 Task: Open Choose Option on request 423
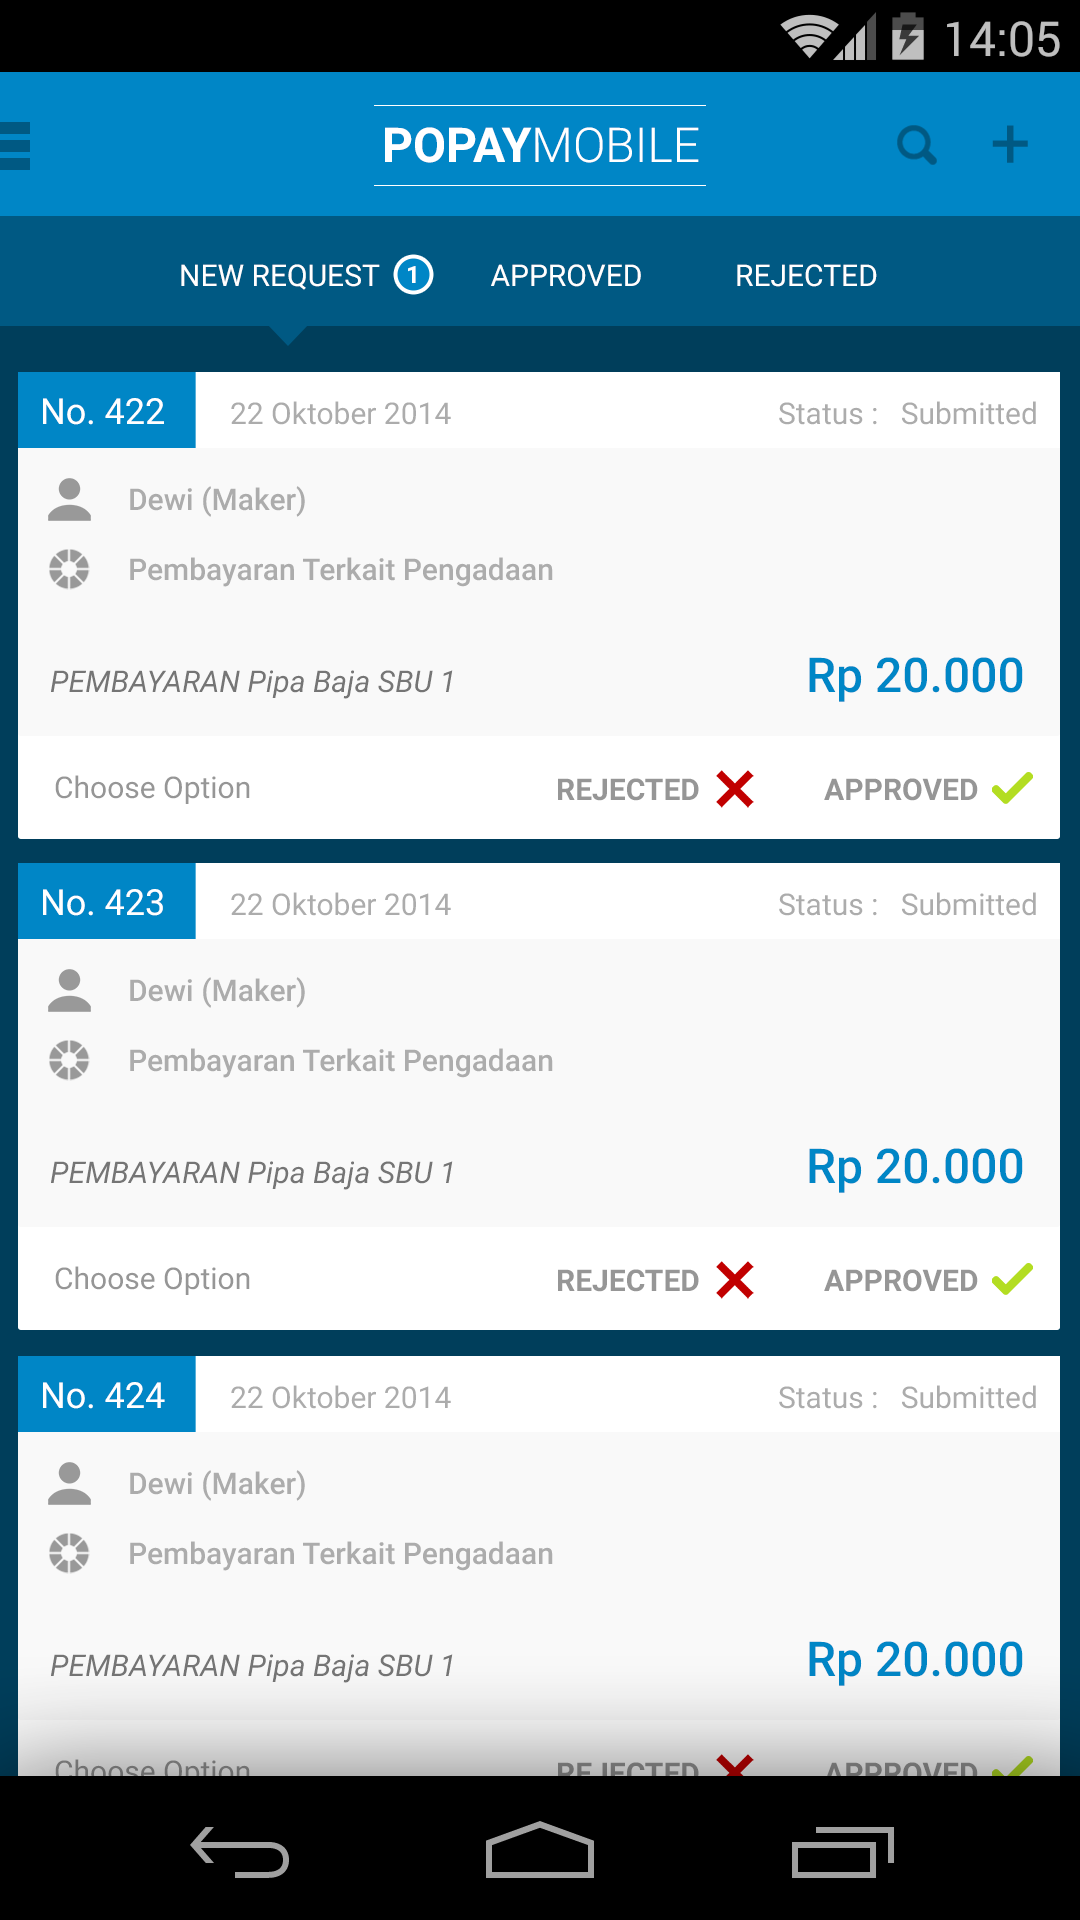(x=153, y=1279)
